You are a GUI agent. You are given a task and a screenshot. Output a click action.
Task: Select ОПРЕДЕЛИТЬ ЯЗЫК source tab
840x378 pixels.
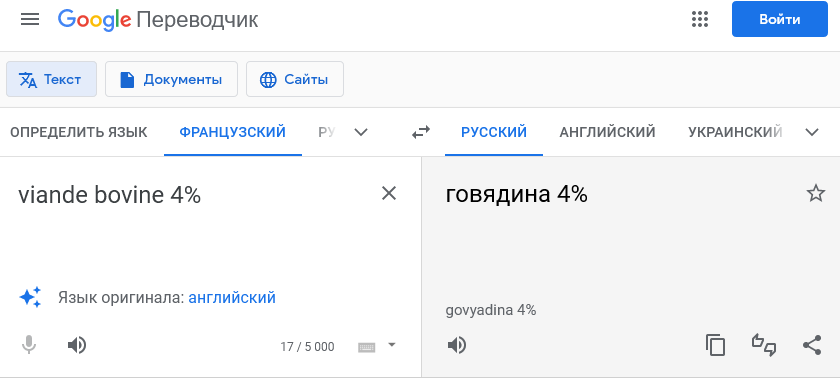point(79,132)
